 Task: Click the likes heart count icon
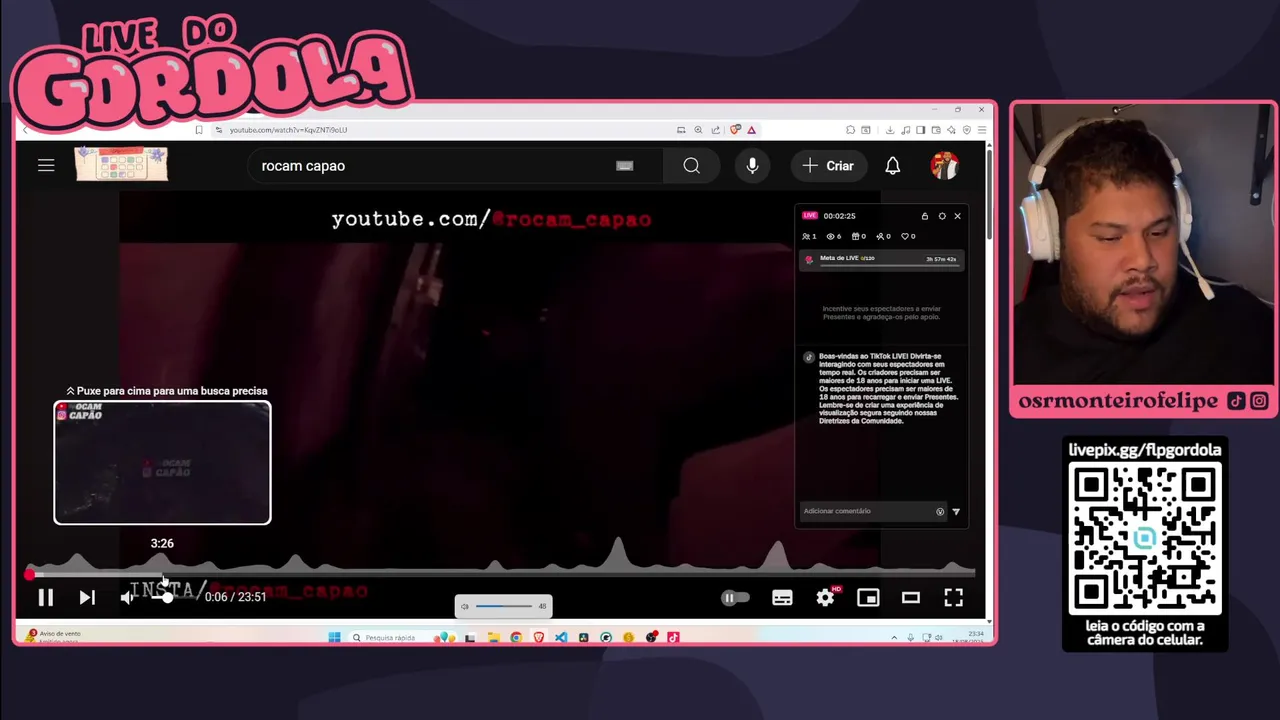click(908, 237)
